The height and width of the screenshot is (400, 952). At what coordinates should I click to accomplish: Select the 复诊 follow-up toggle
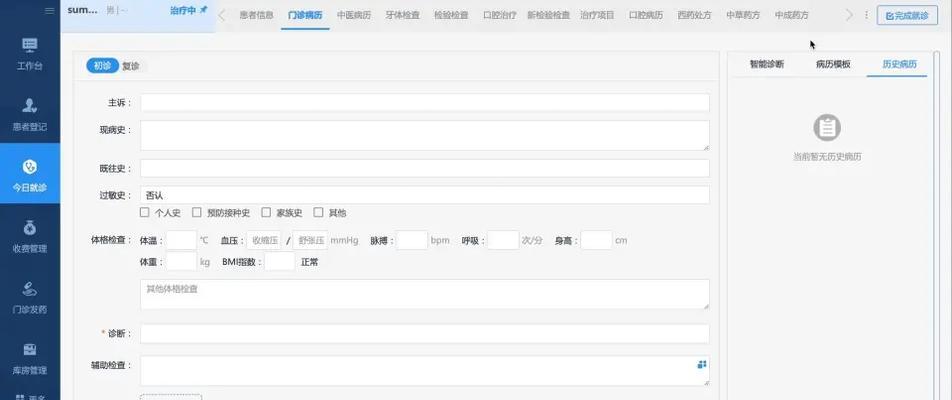pyautogui.click(x=131, y=66)
